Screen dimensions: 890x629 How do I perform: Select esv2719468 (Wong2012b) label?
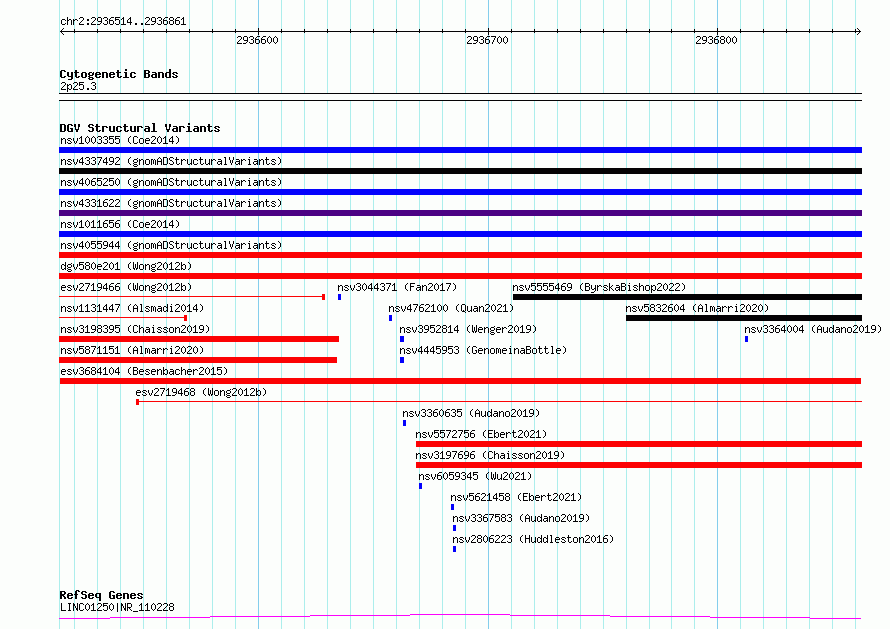point(201,392)
